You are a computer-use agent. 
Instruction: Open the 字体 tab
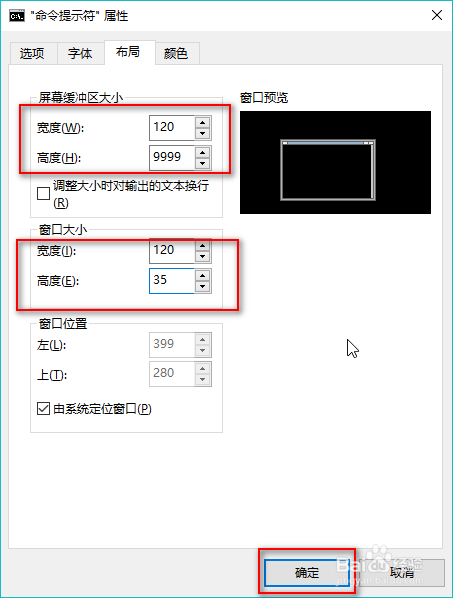[80, 53]
